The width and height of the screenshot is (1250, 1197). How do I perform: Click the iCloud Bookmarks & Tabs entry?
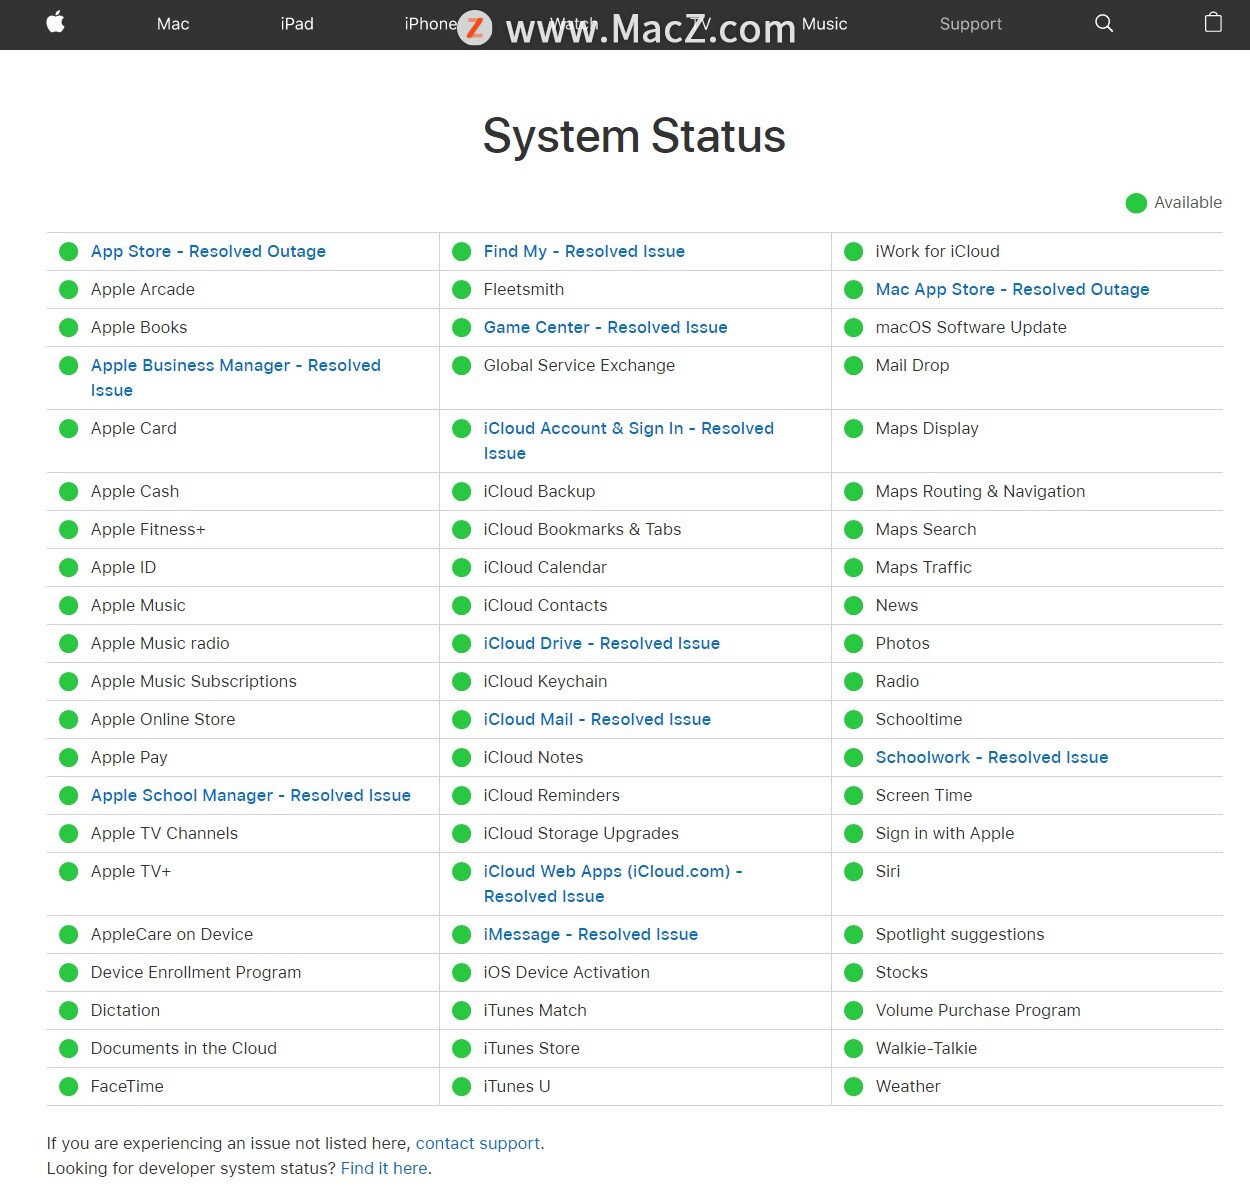[x=582, y=530]
